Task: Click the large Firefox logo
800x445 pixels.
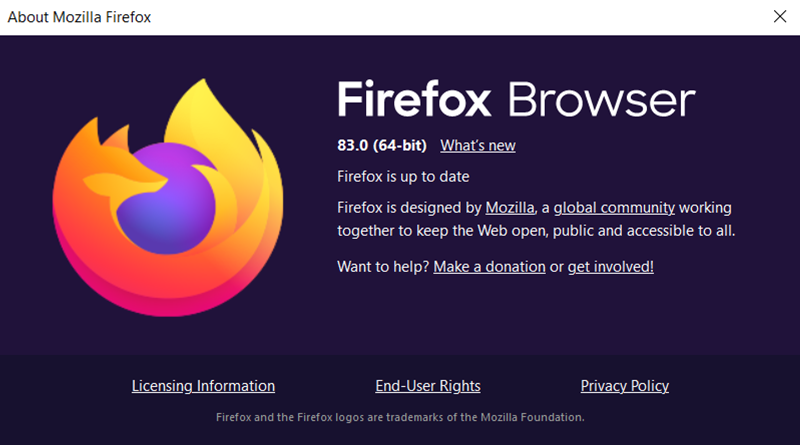Action: click(x=168, y=197)
